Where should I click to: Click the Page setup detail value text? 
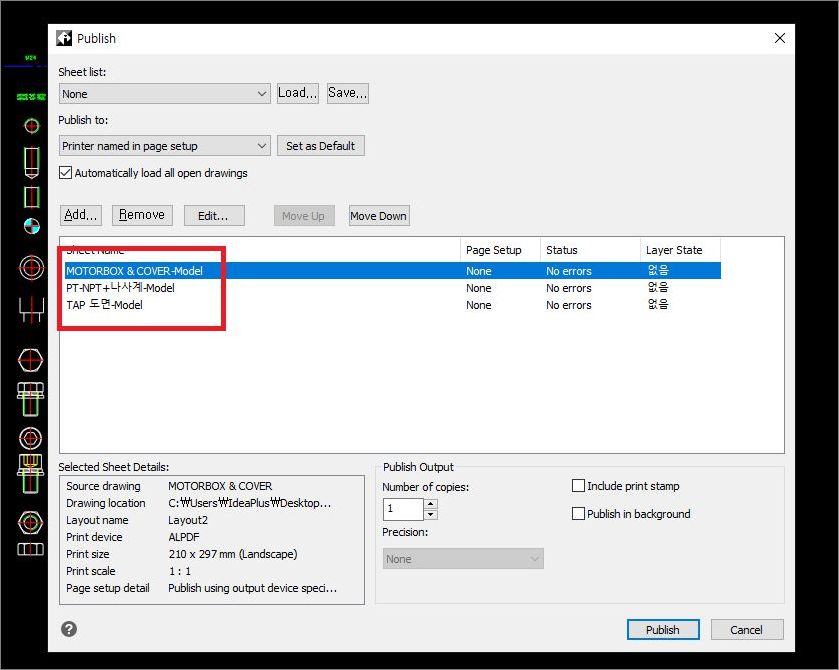(x=253, y=588)
